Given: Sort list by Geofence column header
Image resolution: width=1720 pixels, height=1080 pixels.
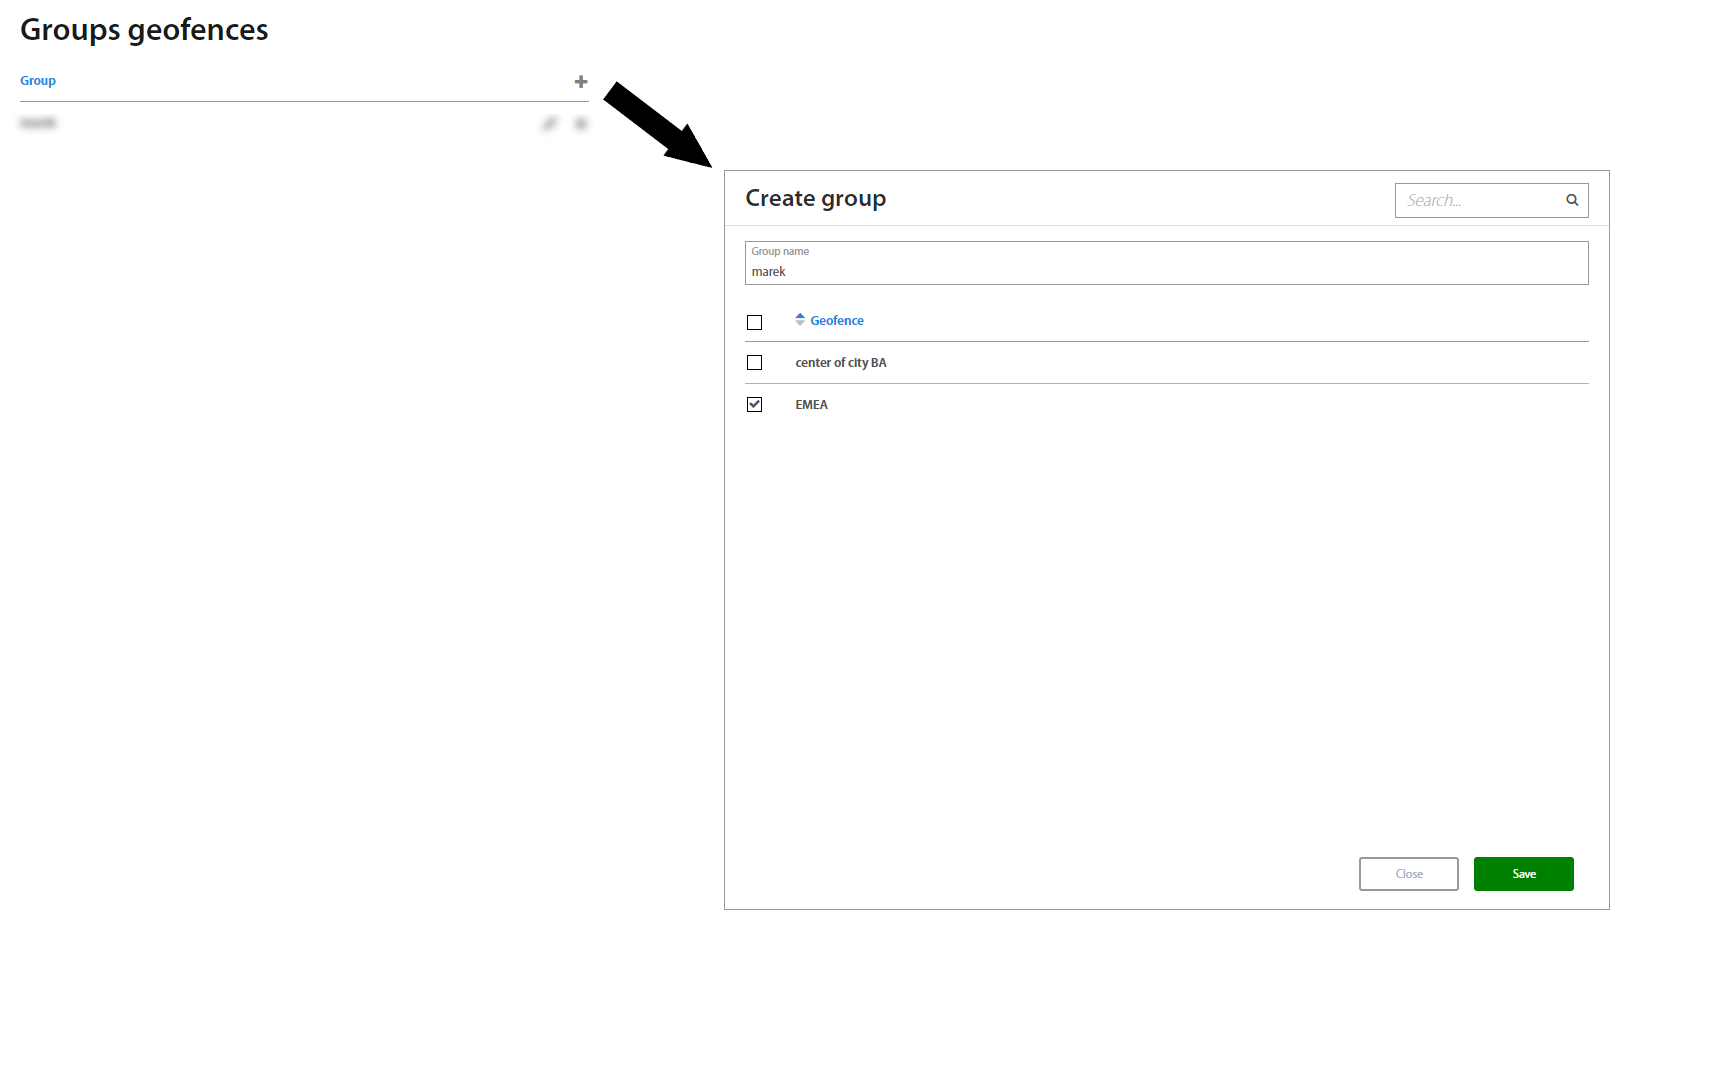Looking at the screenshot, I should click(837, 321).
